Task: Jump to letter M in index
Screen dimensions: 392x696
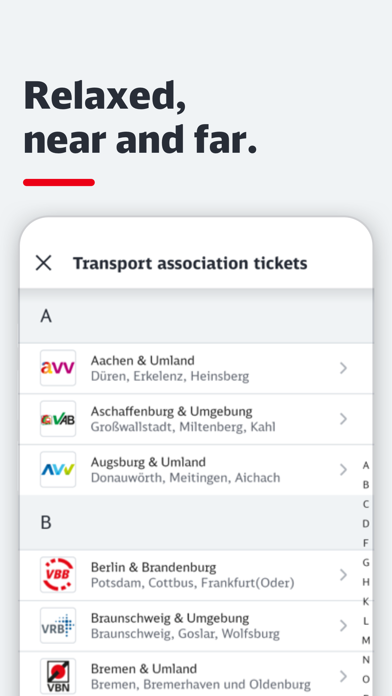Action: tap(366, 640)
